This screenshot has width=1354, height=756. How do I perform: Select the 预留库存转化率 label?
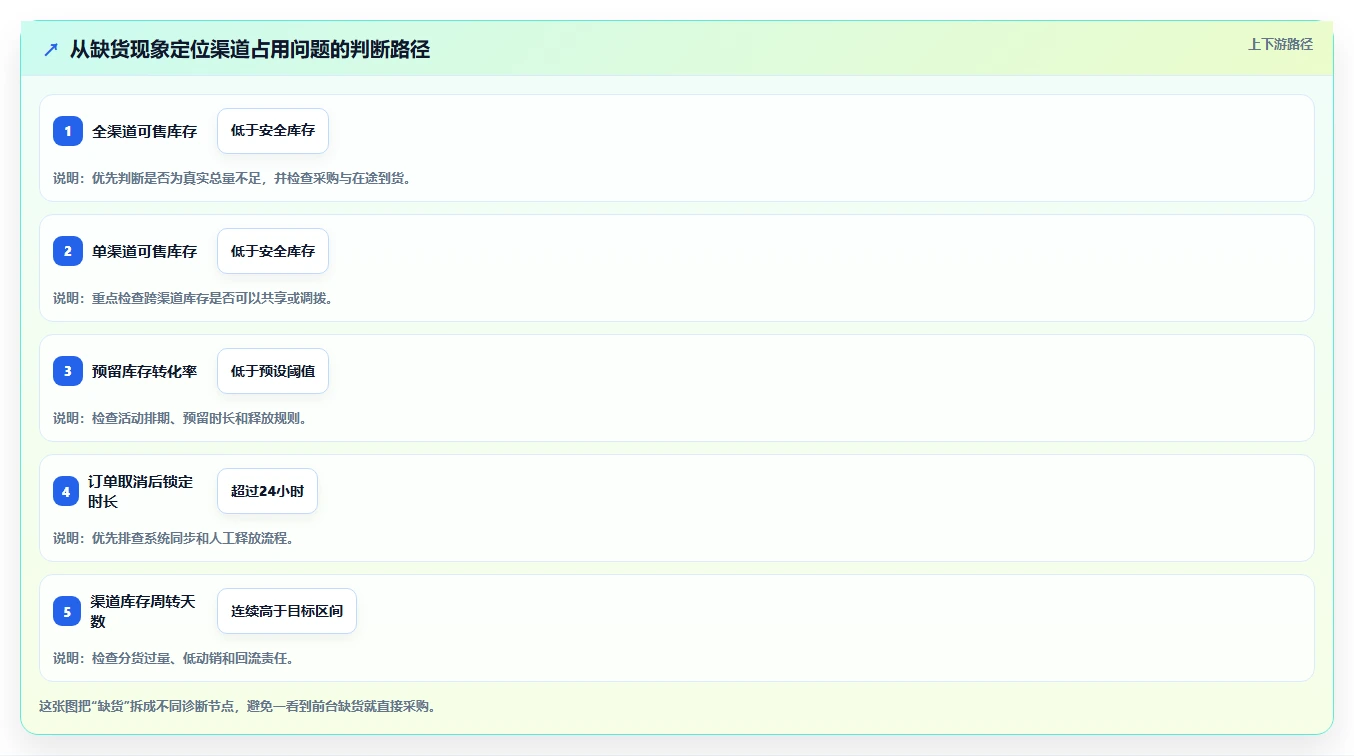tap(145, 371)
